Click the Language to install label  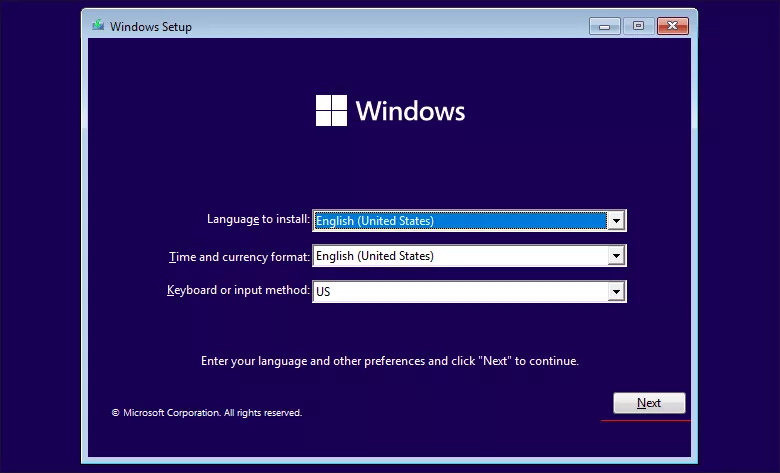pyautogui.click(x=258, y=219)
